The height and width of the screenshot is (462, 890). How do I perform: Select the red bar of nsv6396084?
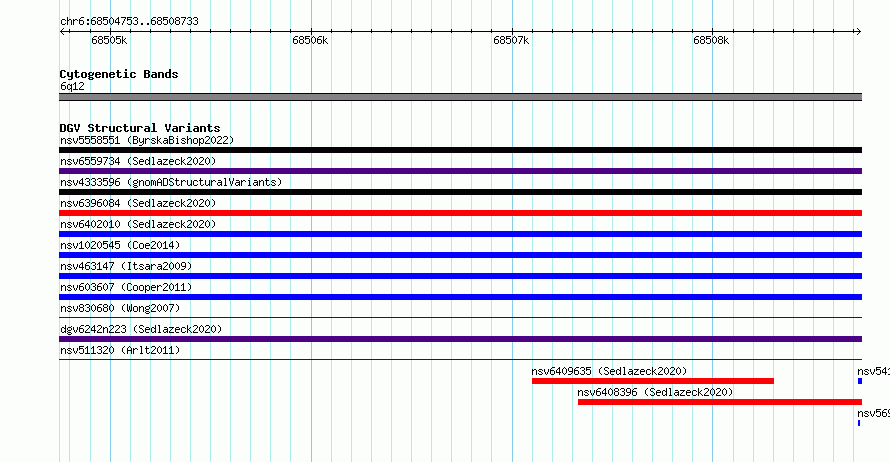(x=460, y=213)
